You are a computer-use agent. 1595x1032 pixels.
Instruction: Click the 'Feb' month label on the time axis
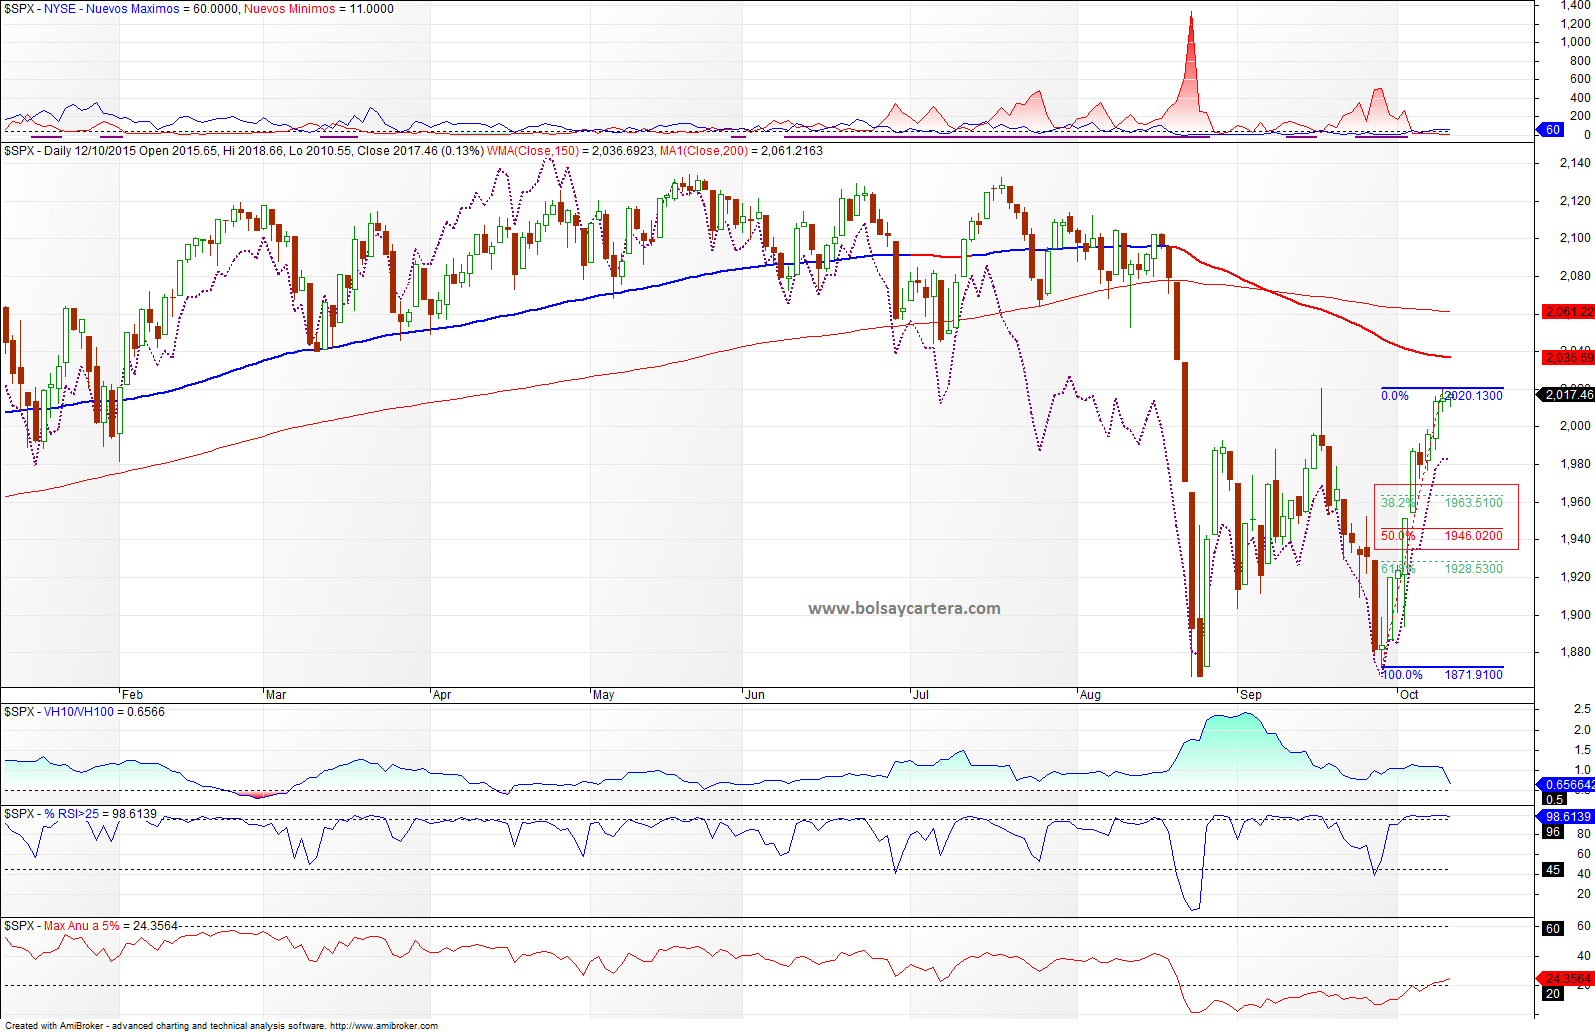tap(132, 695)
